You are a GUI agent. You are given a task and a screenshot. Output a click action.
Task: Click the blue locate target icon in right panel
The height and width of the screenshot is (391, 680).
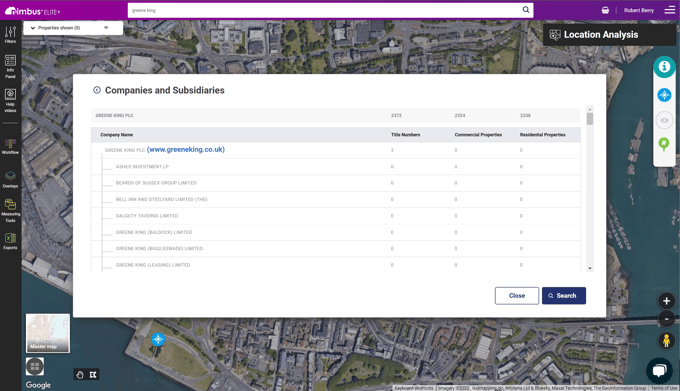pyautogui.click(x=664, y=95)
